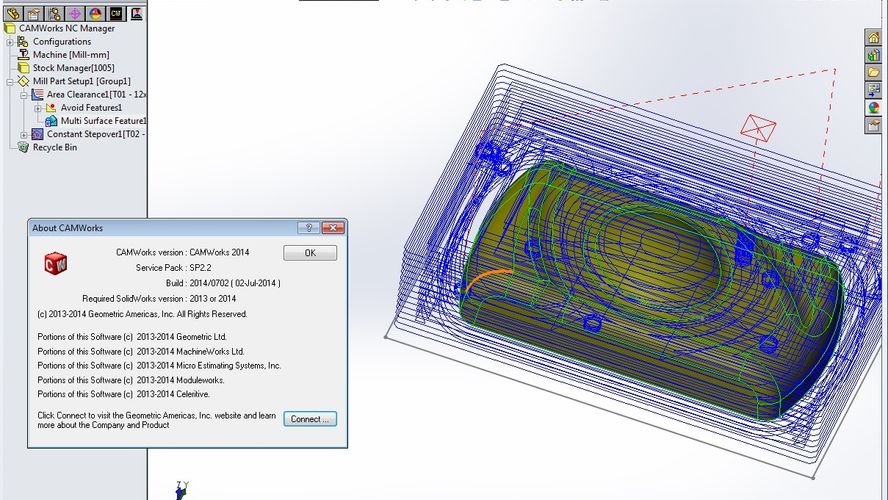Select Machine [Mill-mm] in the tree
888x500 pixels.
click(71, 54)
